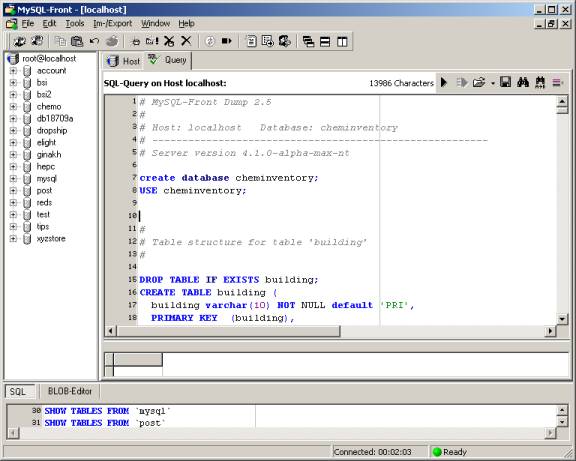Screen dimensions: 576x461
Task: Click the scissors drop-table toolbar icon
Action: [169, 41]
